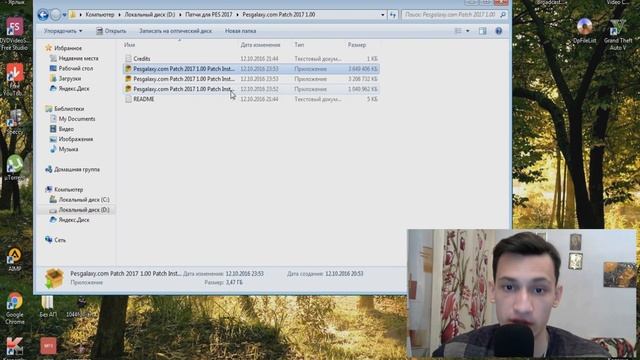Image resolution: width=640 pixels, height=360 pixels.
Task: Select Компьютер in the address breadcrumb
Action: coord(100,15)
